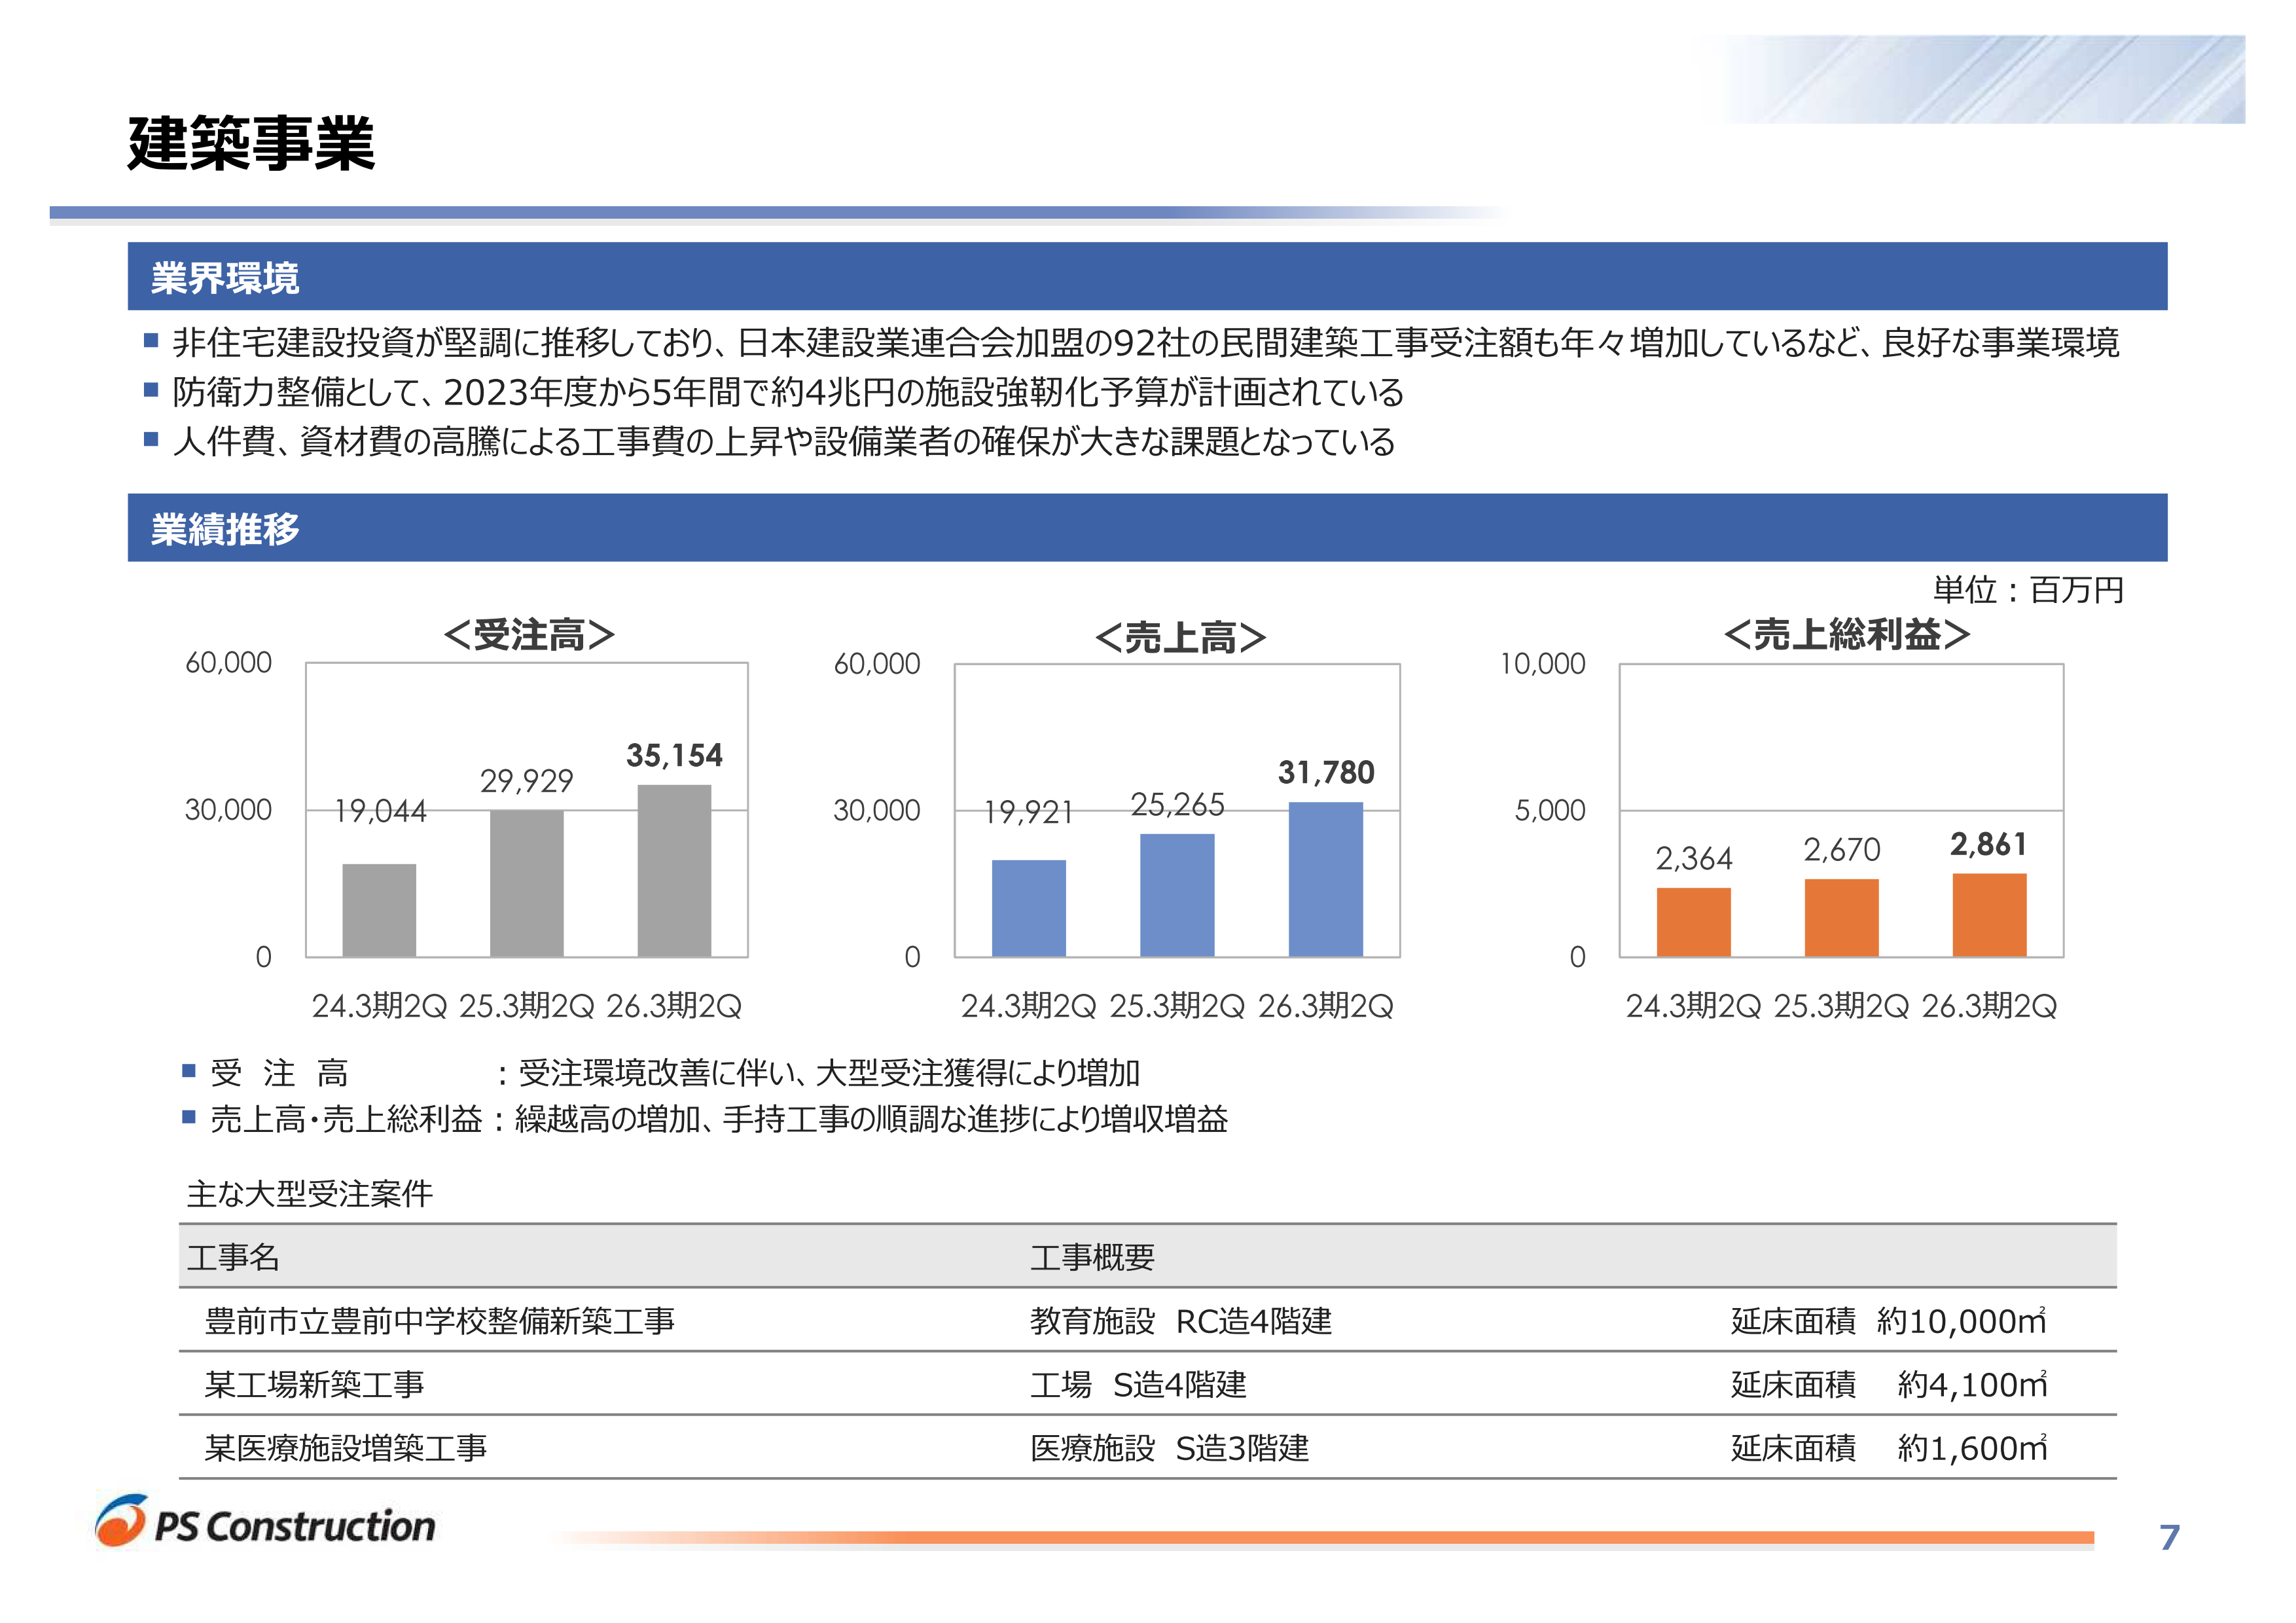The image size is (2296, 1623).
Task: Click the <売上高> chart title
Action: [1180, 637]
